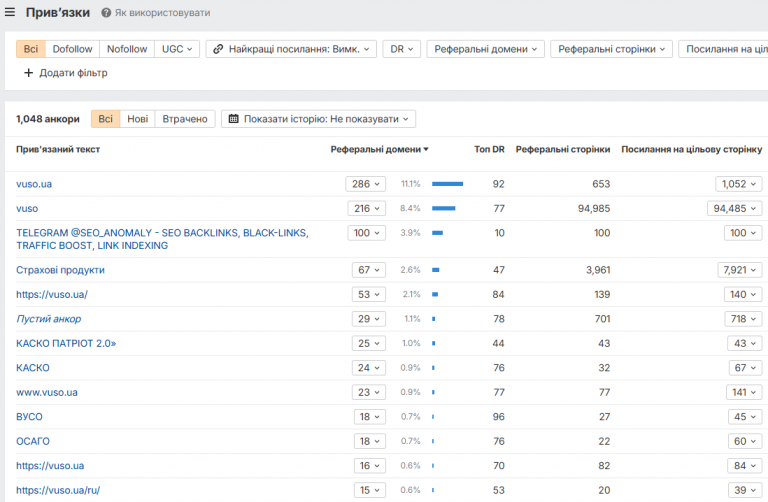Open the vuso.ua anchor link
The width and height of the screenshot is (768, 502).
click(34, 184)
